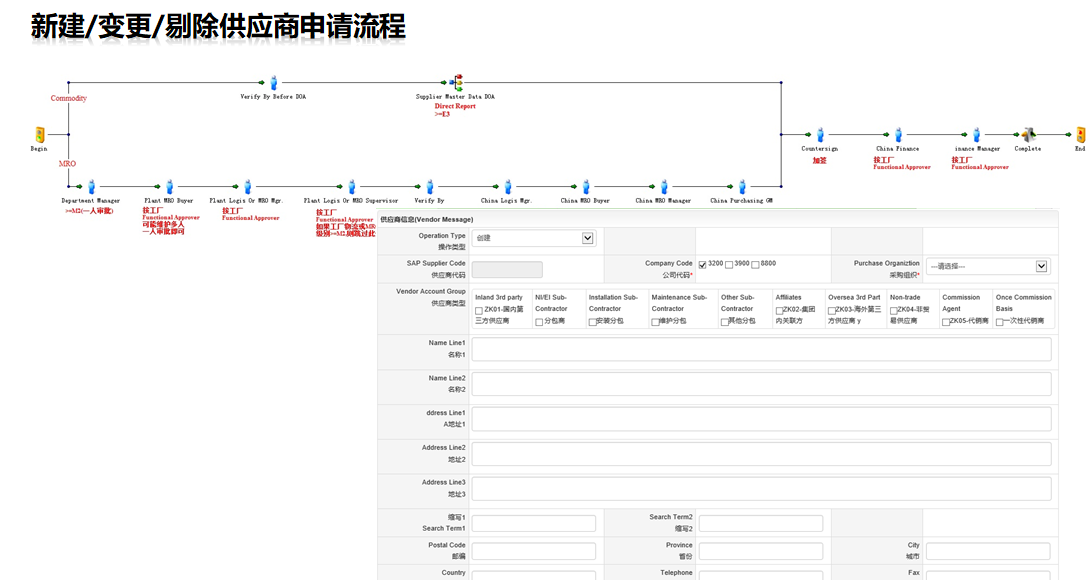Click the Search Term1 input field
Image resolution: width=1090 pixels, height=580 pixels.
[533, 523]
